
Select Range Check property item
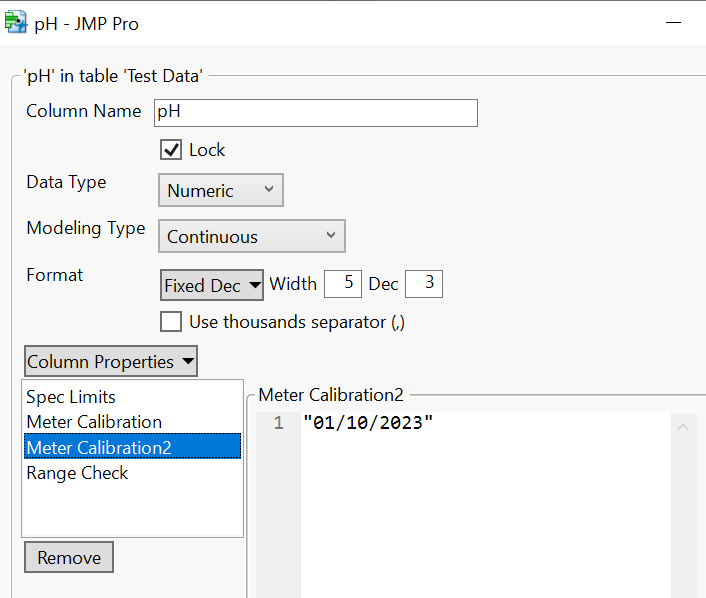(77, 473)
